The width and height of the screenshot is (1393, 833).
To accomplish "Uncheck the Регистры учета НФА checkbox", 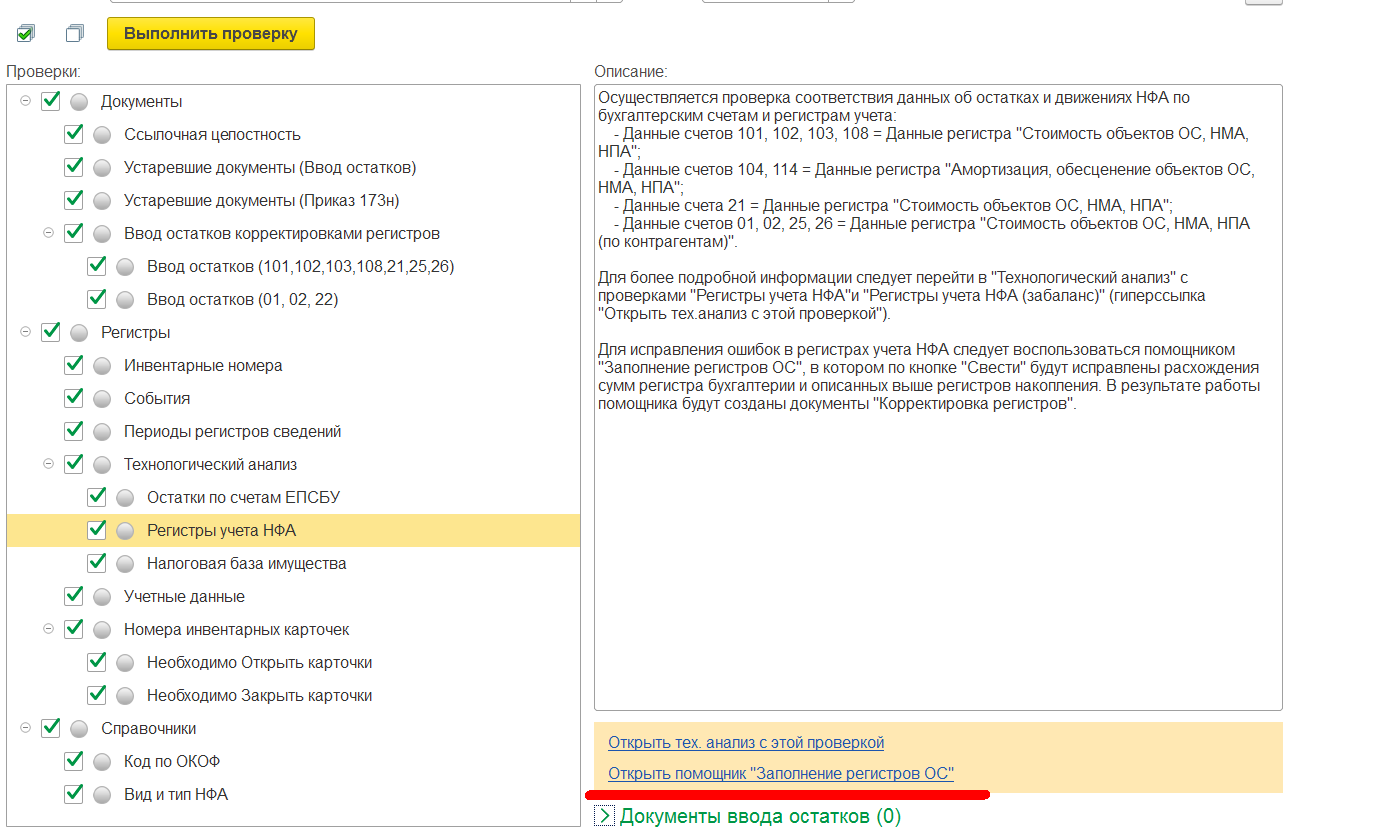I will click(x=96, y=530).
